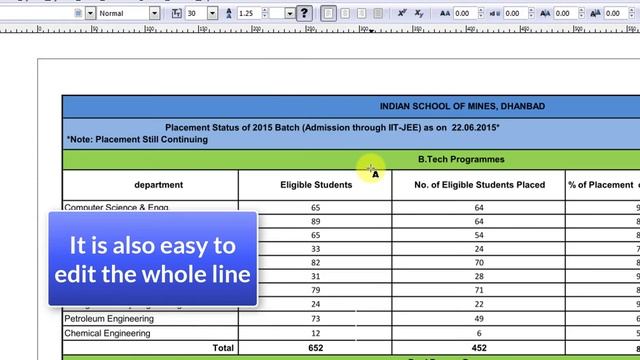The height and width of the screenshot is (360, 640).
Task: Click the line spacing icon
Action: pyautogui.click(x=229, y=13)
